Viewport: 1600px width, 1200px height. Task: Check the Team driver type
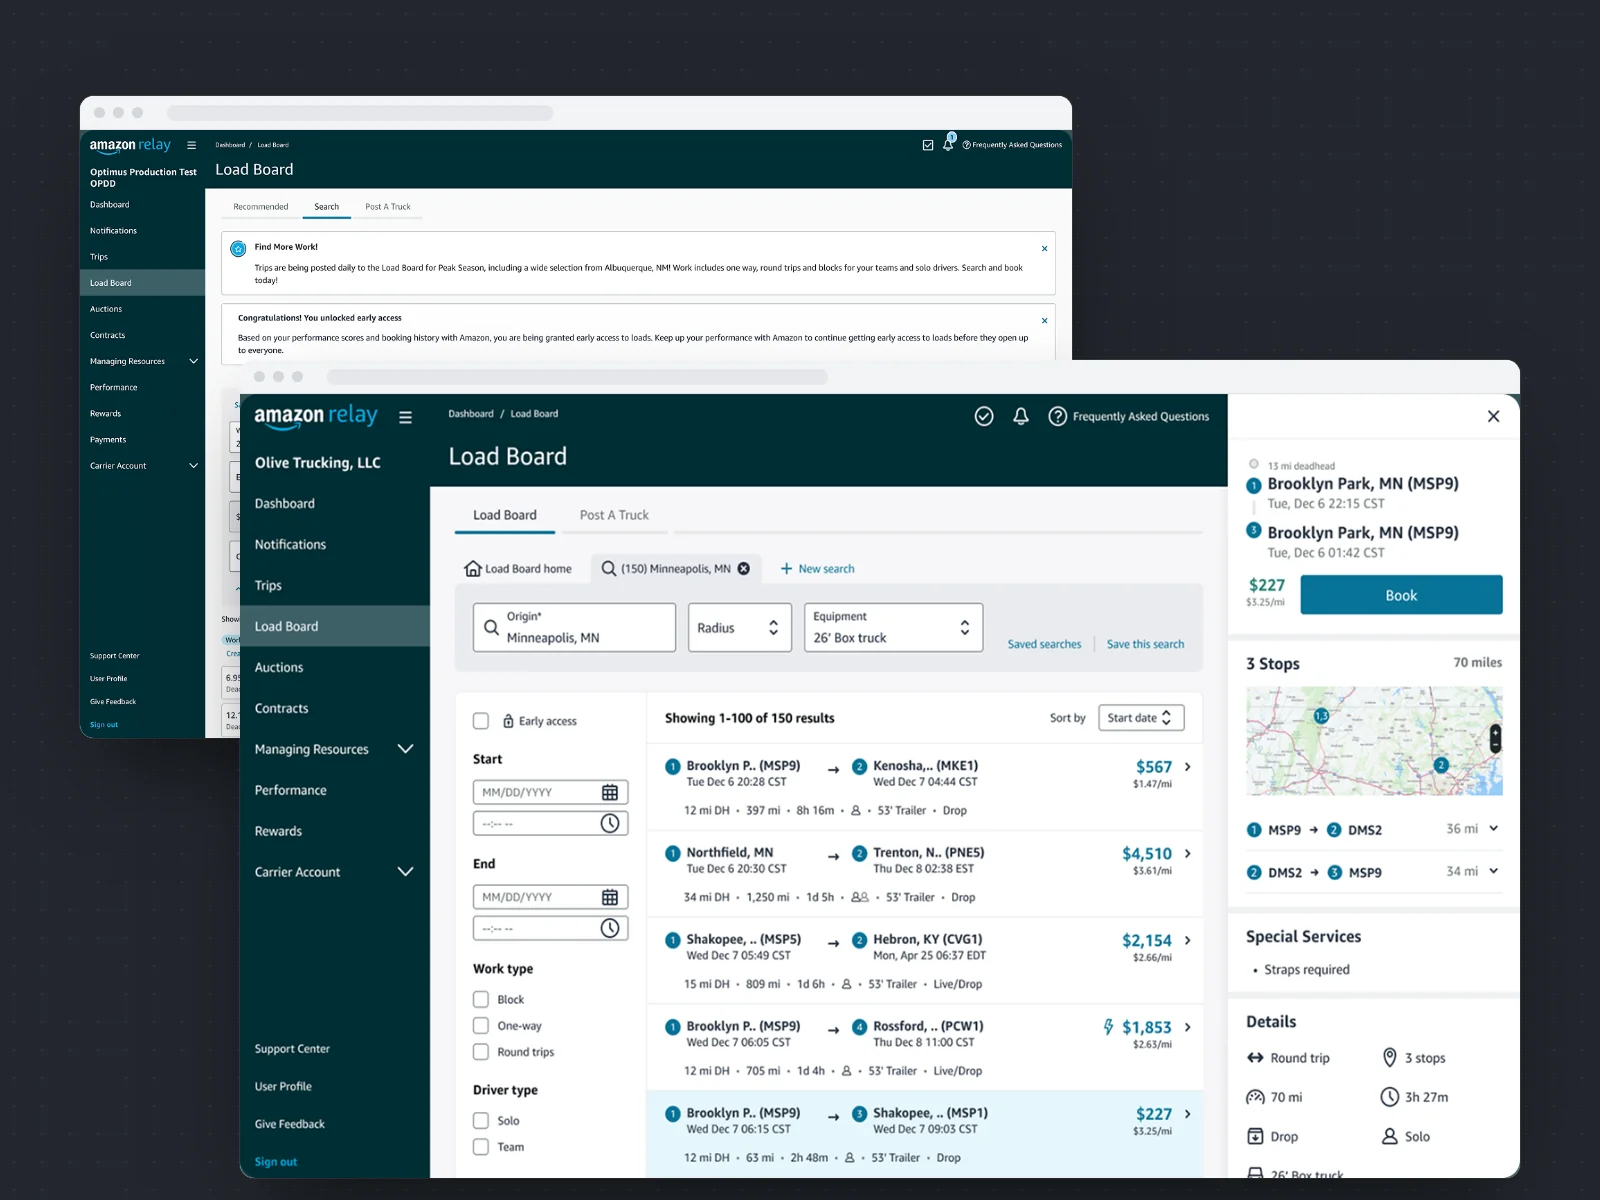(481, 1147)
